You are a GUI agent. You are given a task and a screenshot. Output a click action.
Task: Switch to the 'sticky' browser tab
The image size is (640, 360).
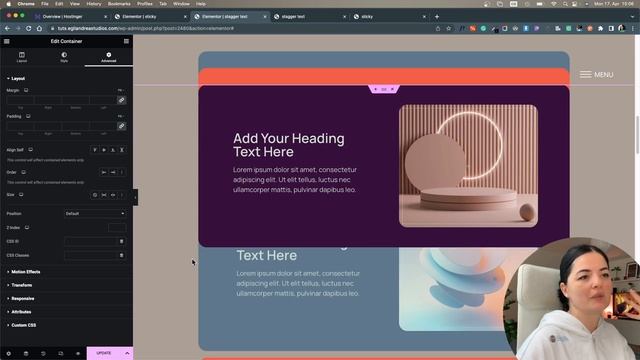(x=389, y=17)
